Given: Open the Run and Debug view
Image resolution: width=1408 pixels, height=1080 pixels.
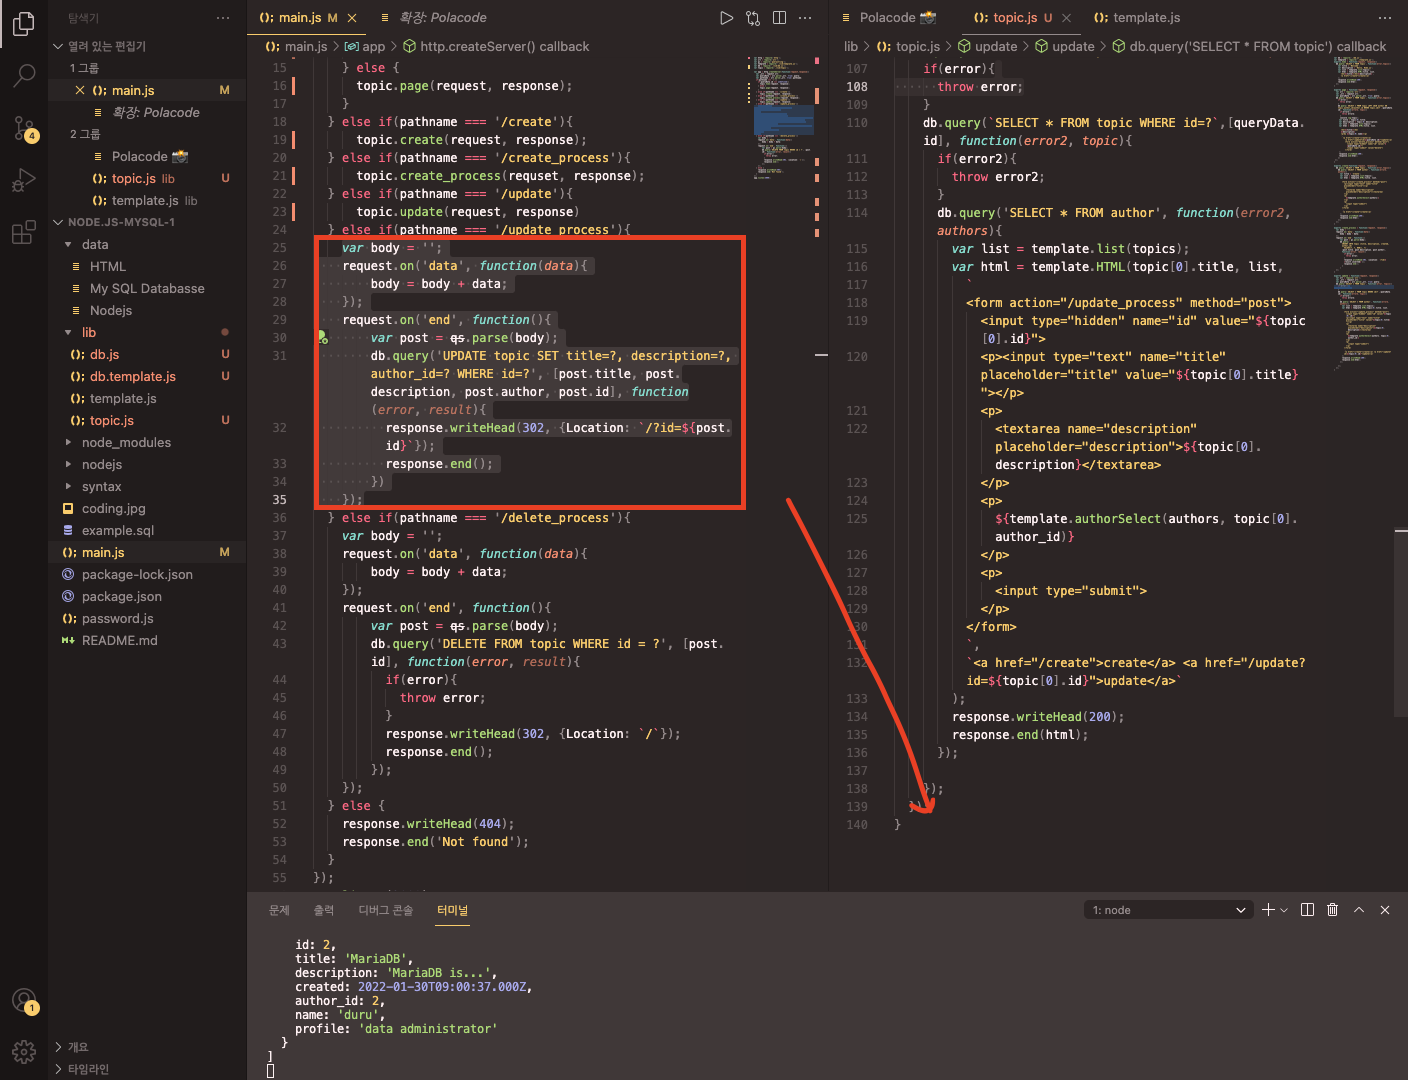Looking at the screenshot, I should pyautogui.click(x=24, y=181).
